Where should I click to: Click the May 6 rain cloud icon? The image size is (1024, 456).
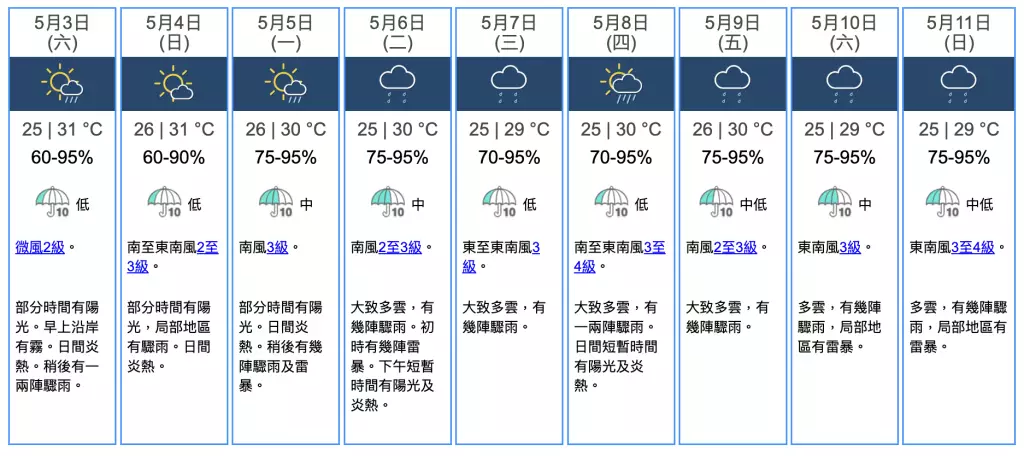click(398, 85)
